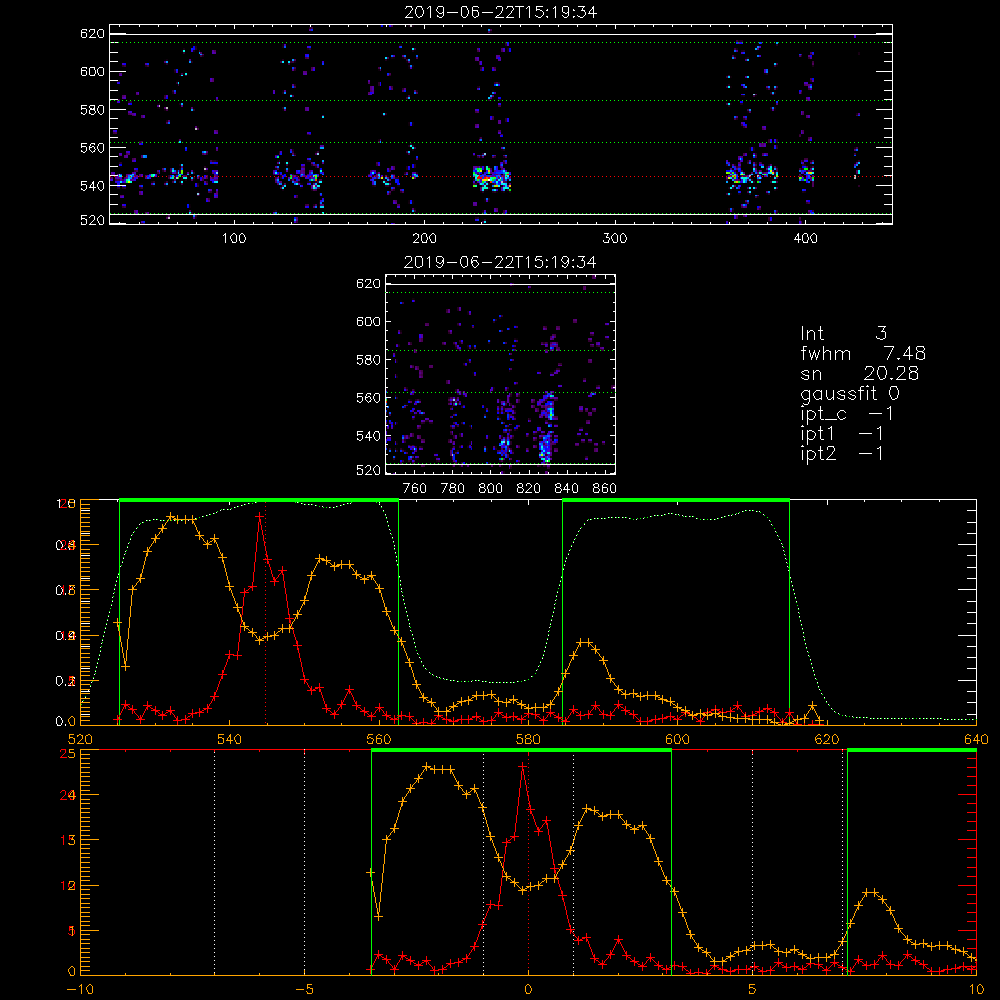Click x-axis label '580' on profile plot
Screen dimensions: 1000x1000
pos(528,739)
